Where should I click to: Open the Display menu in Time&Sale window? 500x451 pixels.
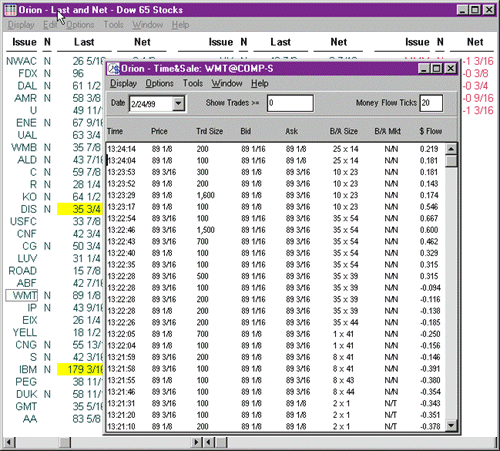123,83
